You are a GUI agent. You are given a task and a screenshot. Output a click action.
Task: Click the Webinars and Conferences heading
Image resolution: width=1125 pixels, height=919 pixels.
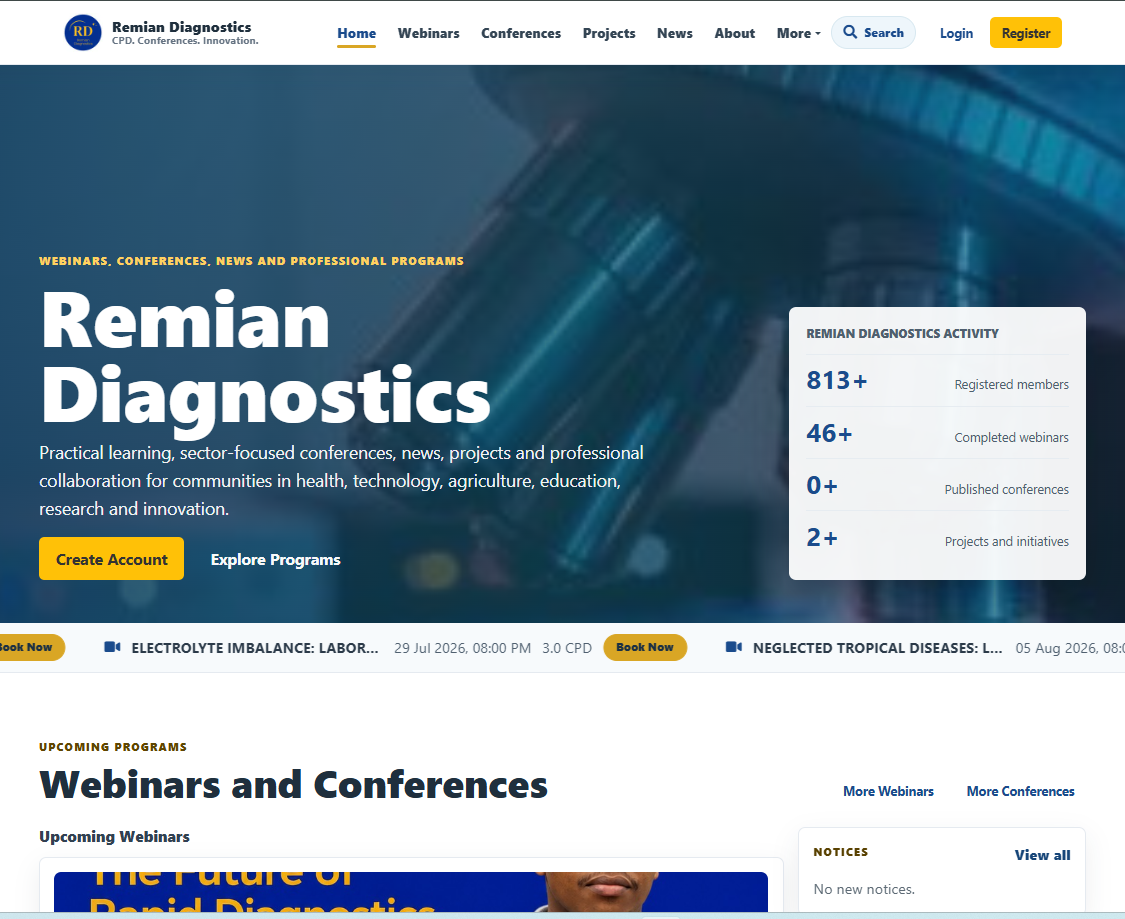tap(293, 785)
